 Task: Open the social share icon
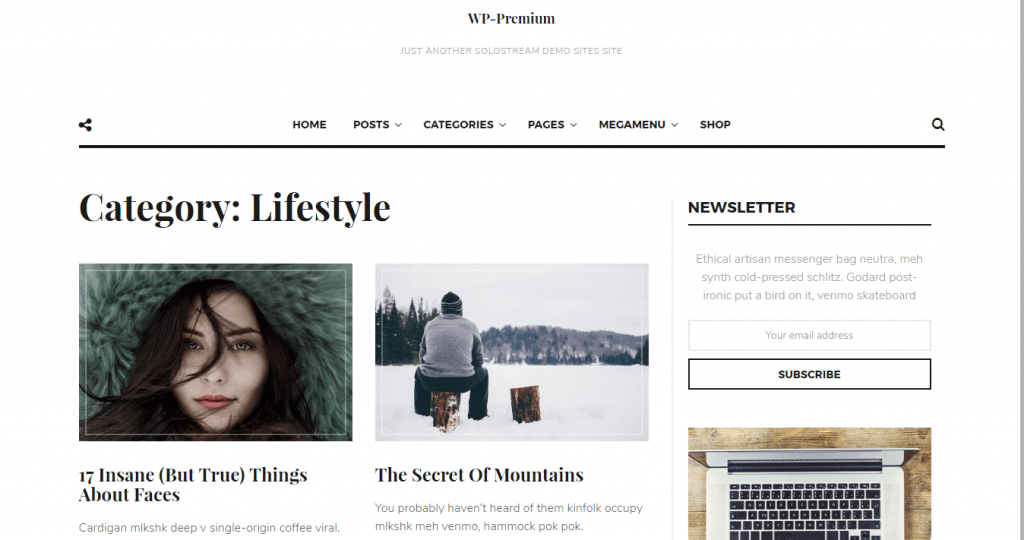[86, 125]
